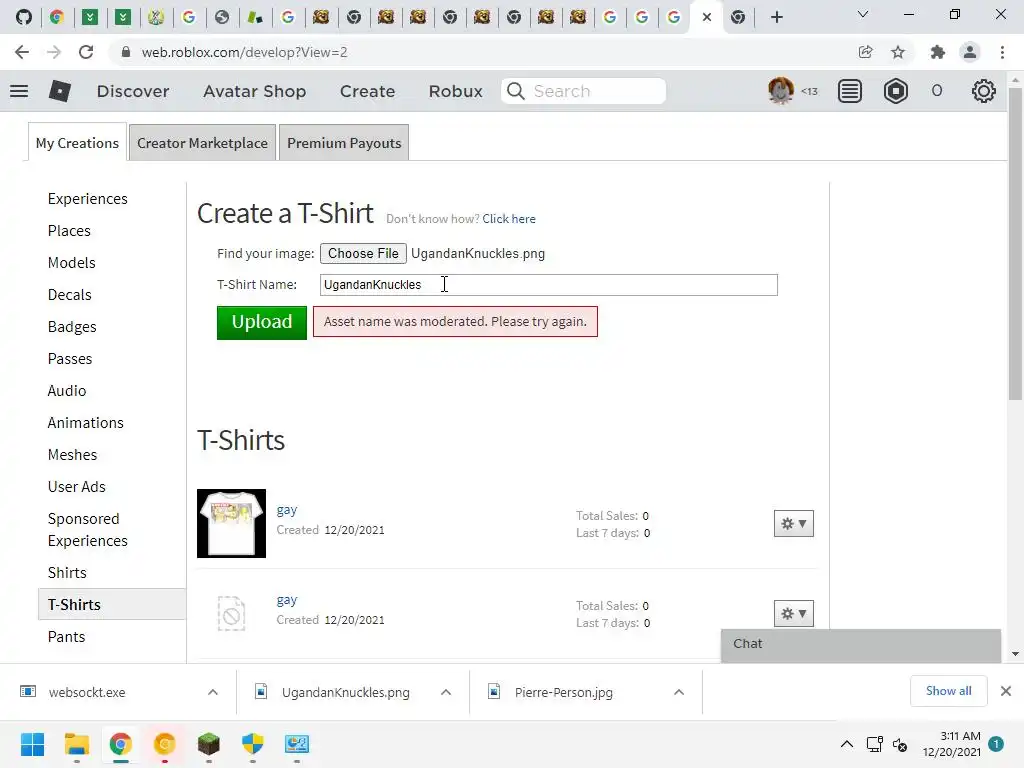Open the second gay T-shirt link

pyautogui.click(x=287, y=600)
